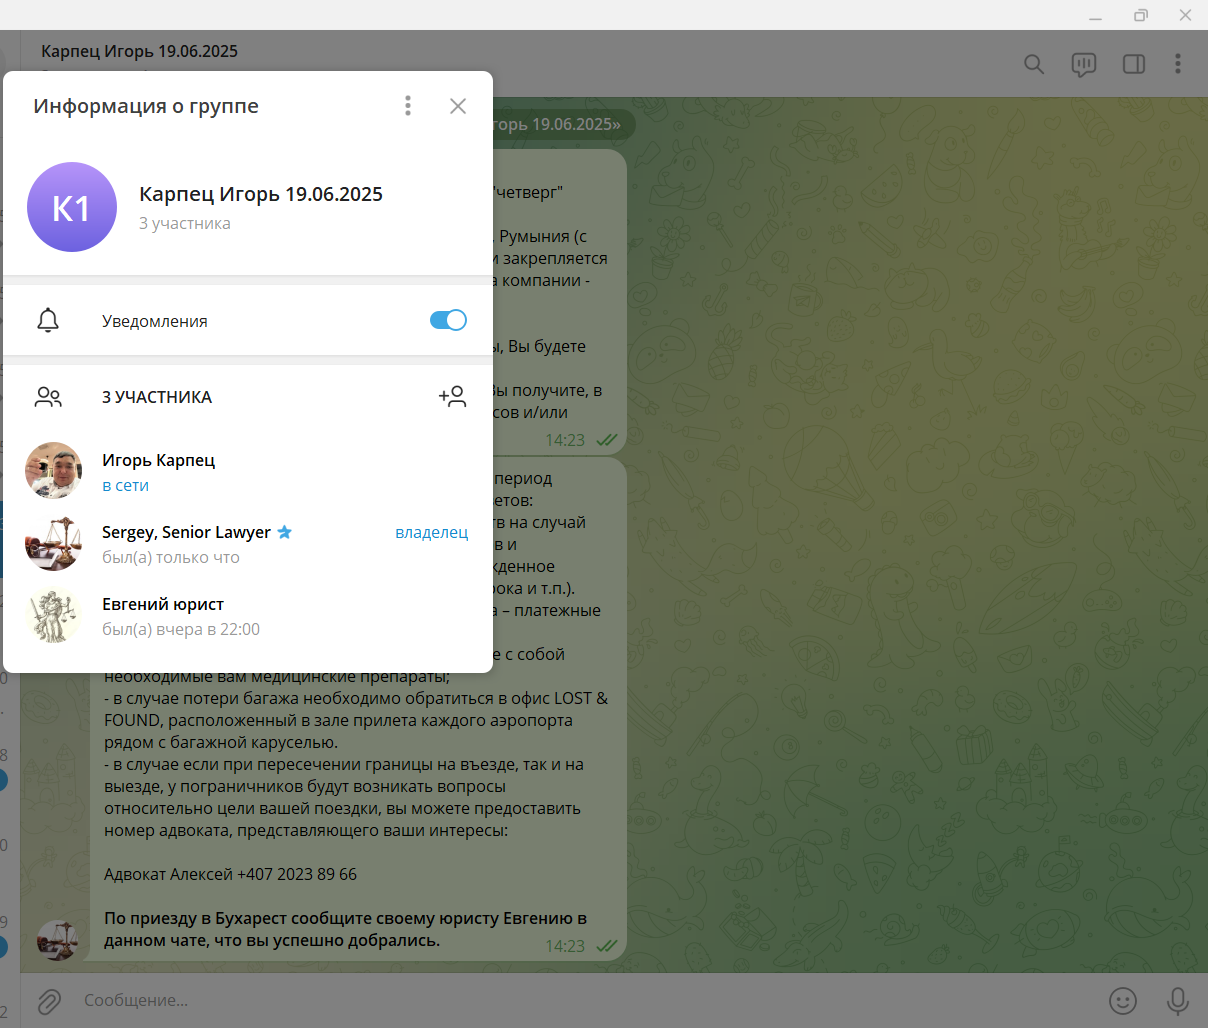Click the premium star next to Sergey
The image size is (1208, 1028).
tap(285, 532)
